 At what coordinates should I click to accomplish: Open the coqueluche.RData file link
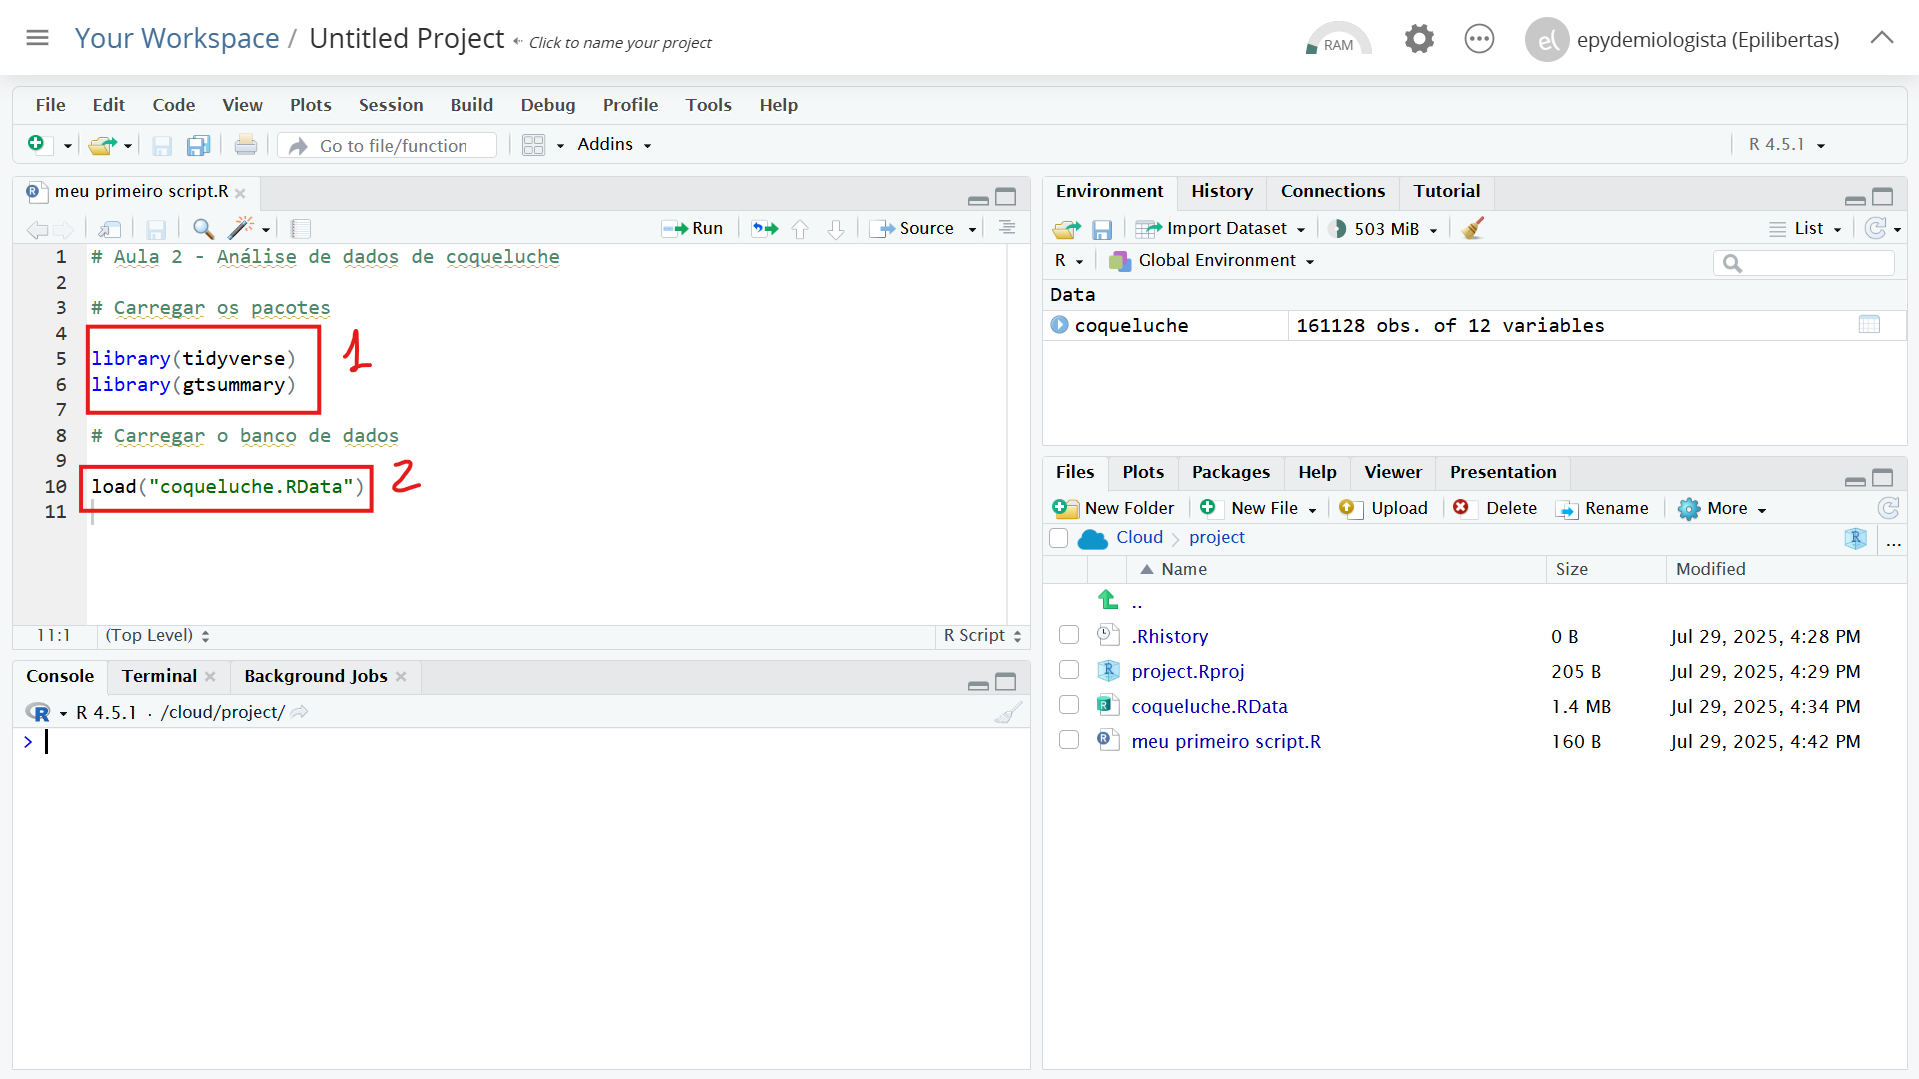1209,706
